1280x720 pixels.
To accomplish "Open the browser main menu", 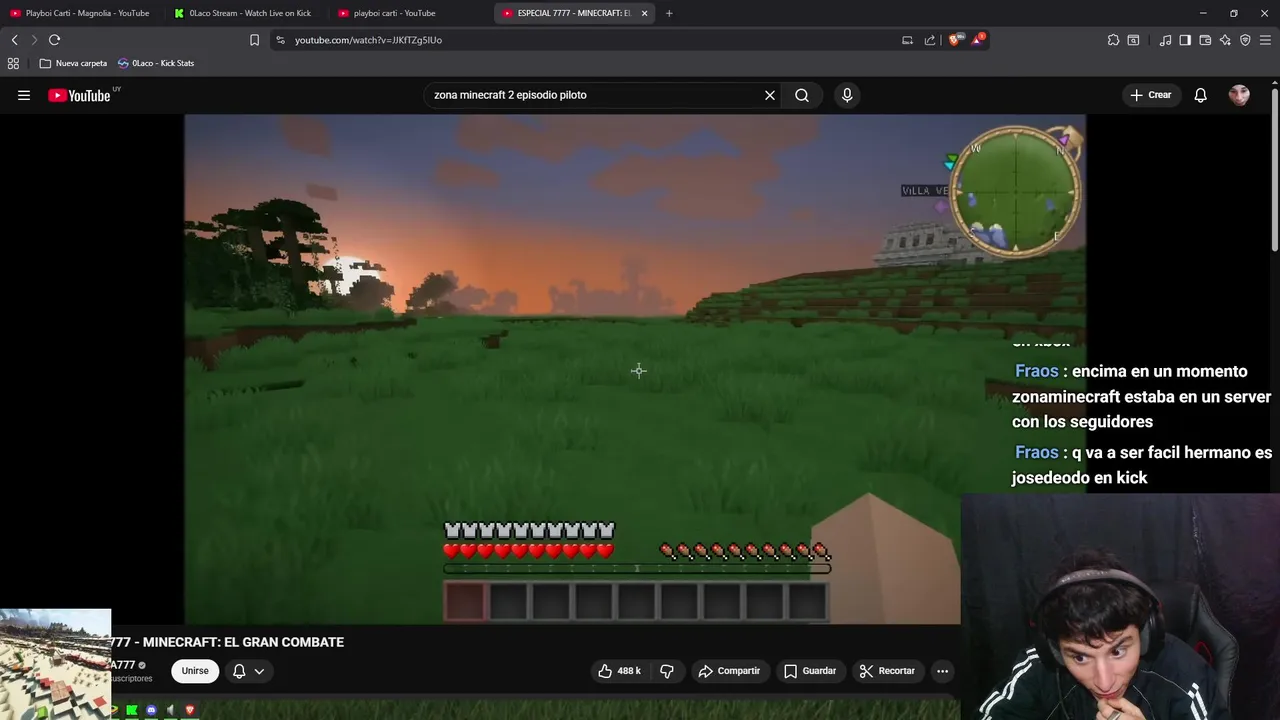I will pos(1265,40).
